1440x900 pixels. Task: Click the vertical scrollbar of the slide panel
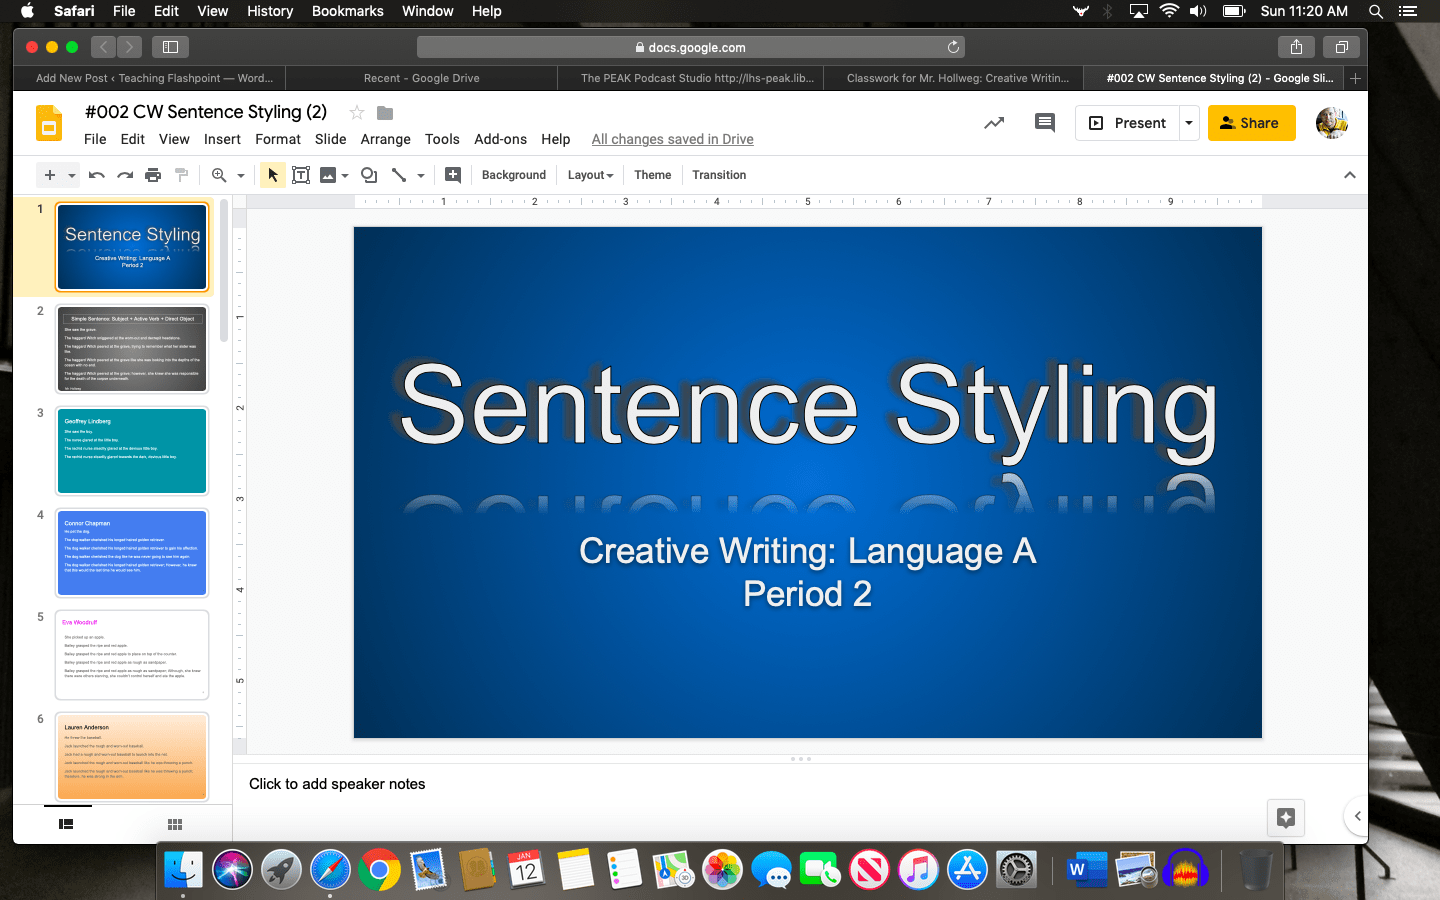coord(224,270)
